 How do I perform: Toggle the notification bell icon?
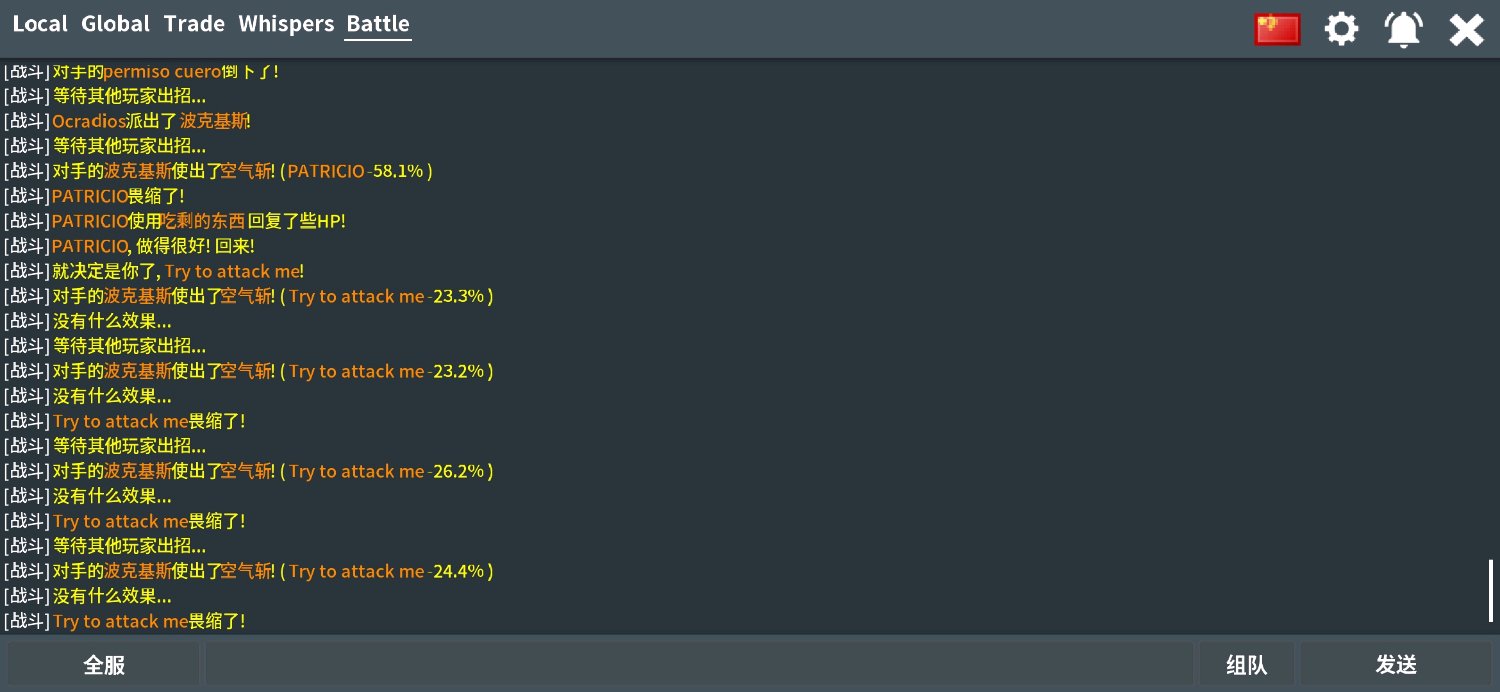tap(1404, 29)
